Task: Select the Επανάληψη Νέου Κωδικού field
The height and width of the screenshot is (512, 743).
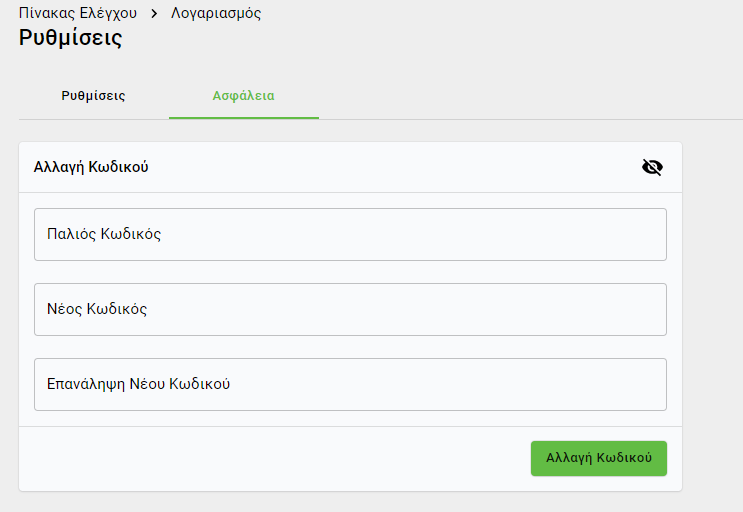Action: (350, 384)
